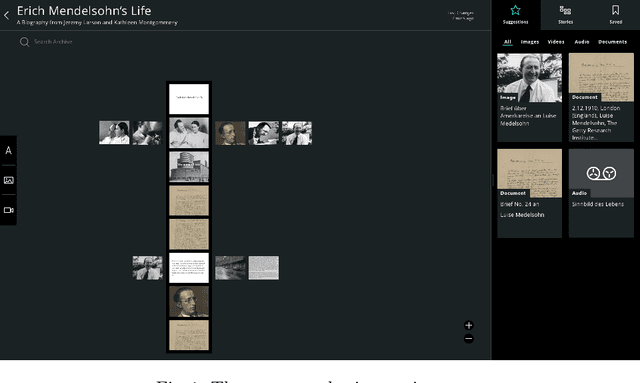Filter suggestions by Images
The width and height of the screenshot is (640, 383).
tap(530, 42)
